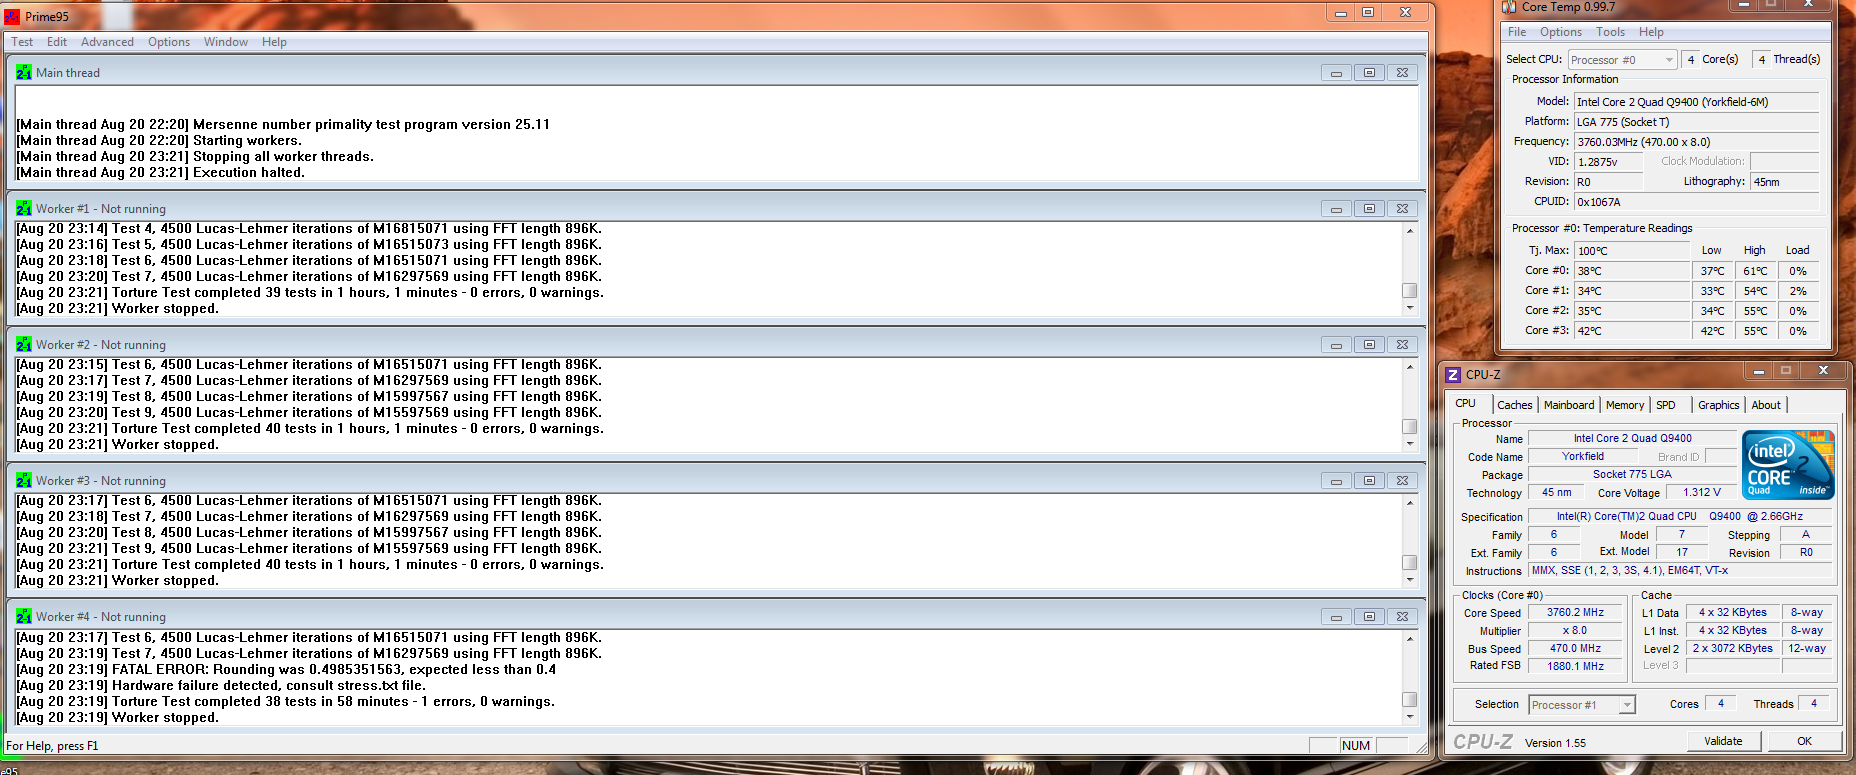Click the NUM indicator in the status bar

1356,745
